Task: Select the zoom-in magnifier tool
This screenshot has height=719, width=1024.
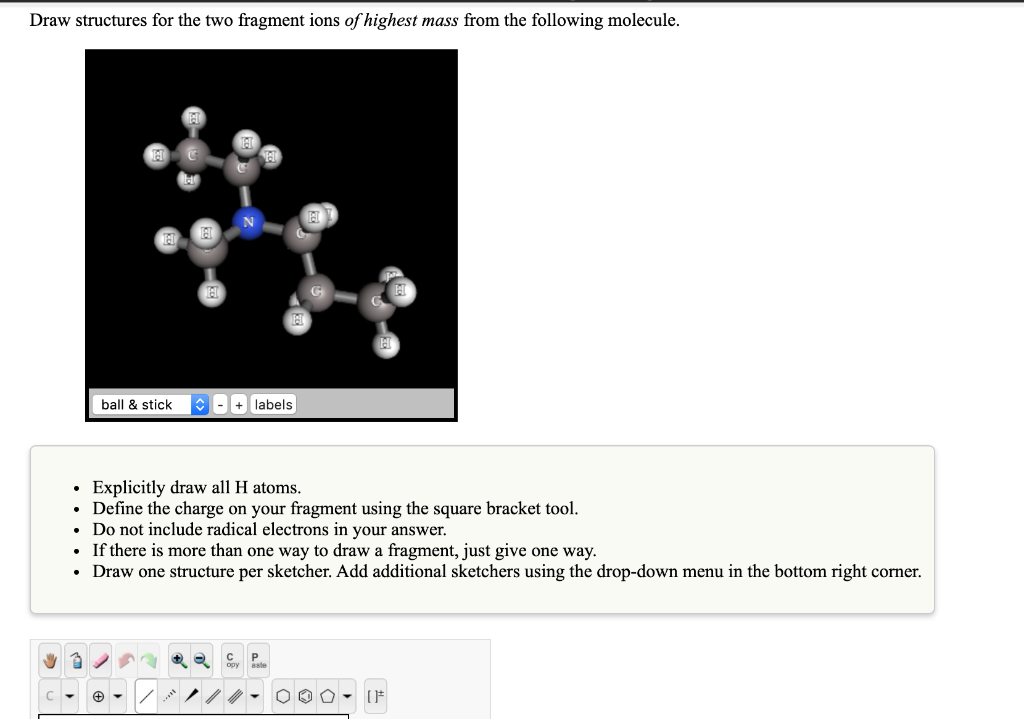Action: click(x=178, y=659)
